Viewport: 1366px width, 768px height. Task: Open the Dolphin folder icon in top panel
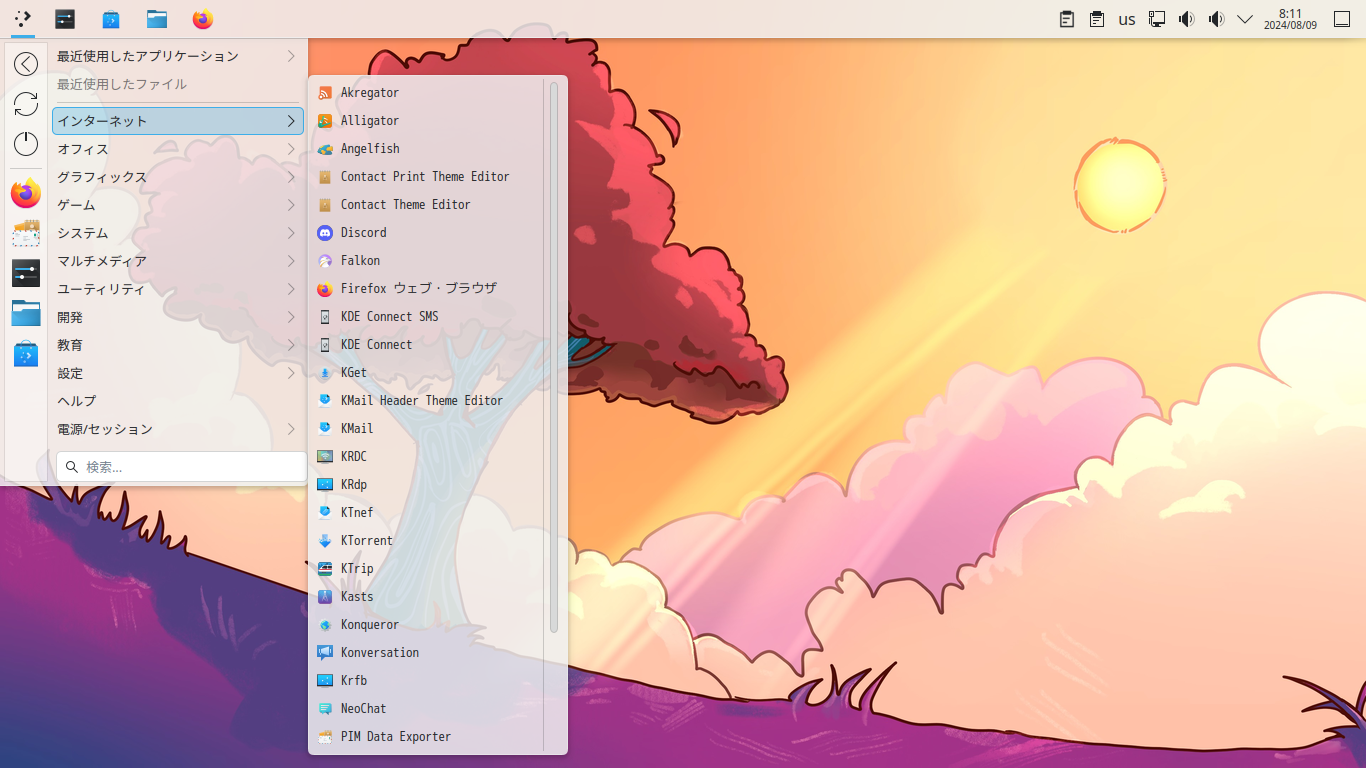point(157,19)
